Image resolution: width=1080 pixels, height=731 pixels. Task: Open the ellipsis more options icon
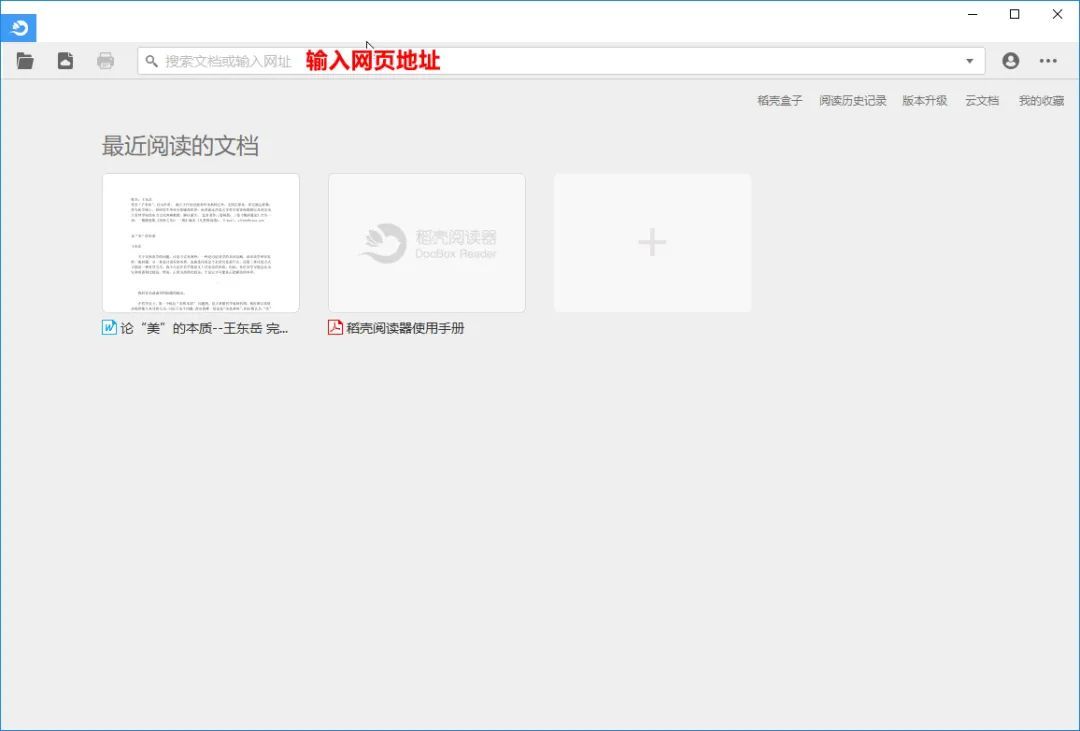(x=1048, y=60)
